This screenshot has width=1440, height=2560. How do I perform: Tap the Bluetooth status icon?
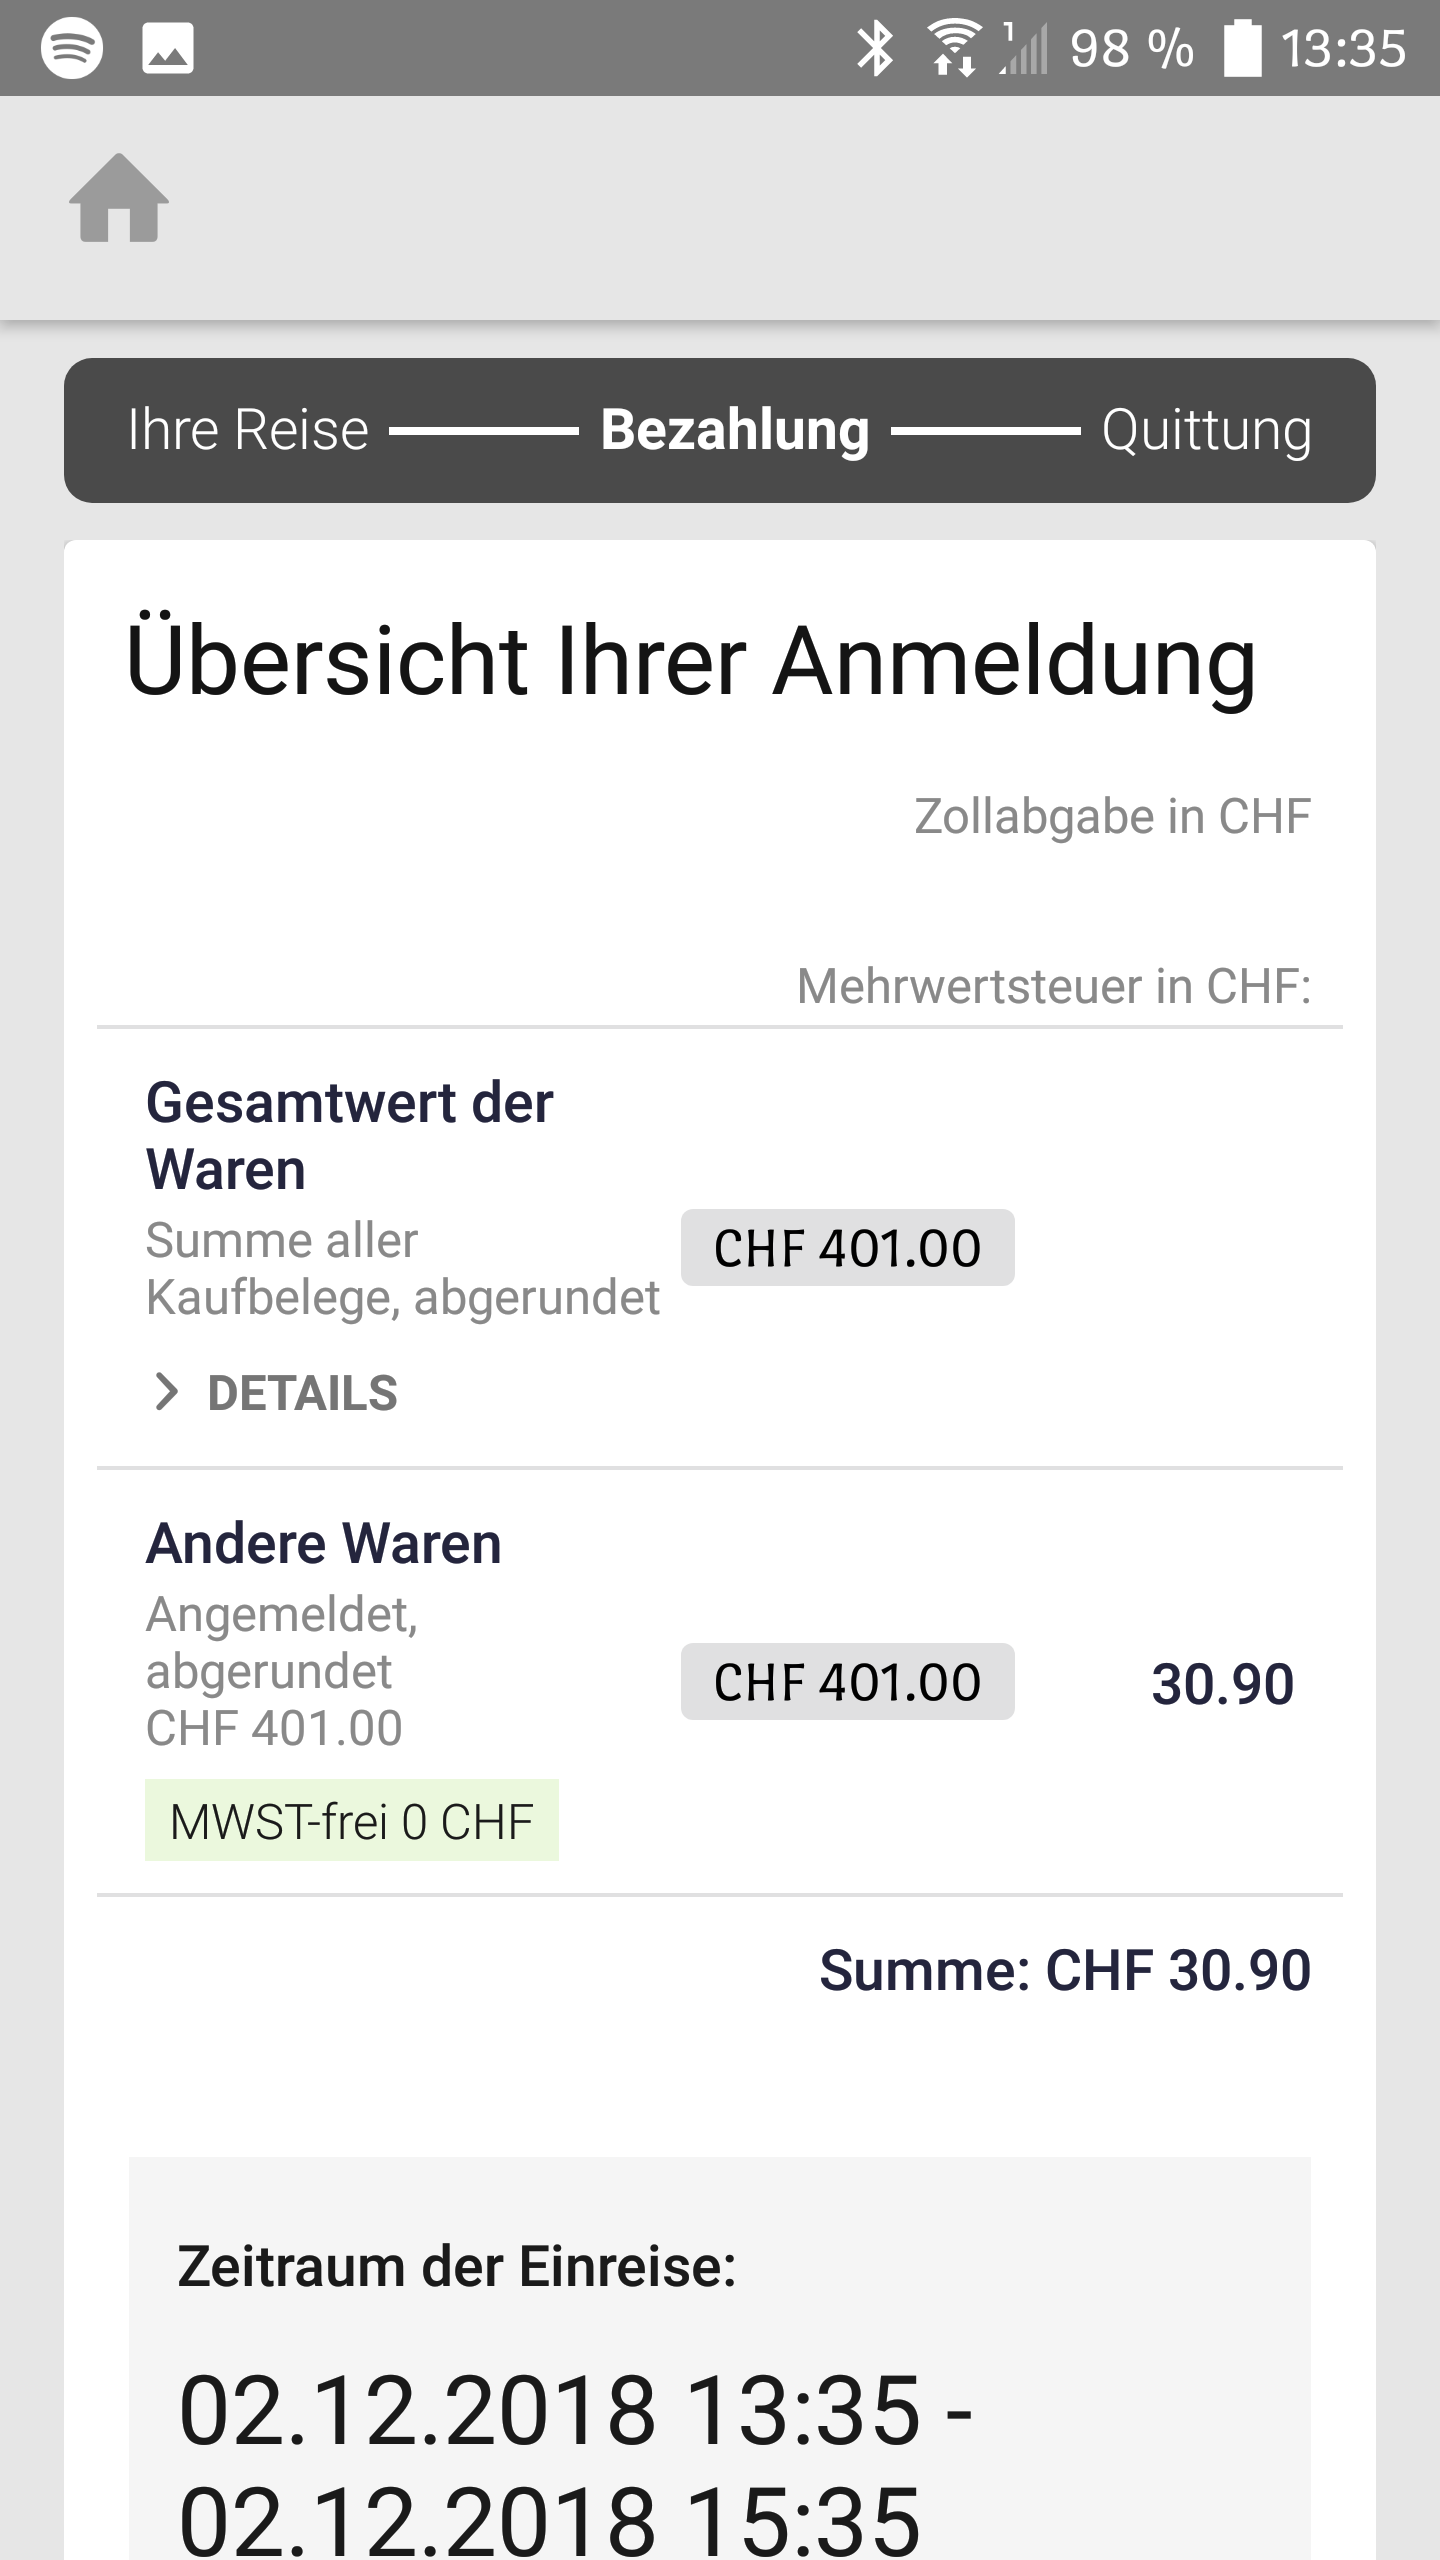(x=876, y=48)
